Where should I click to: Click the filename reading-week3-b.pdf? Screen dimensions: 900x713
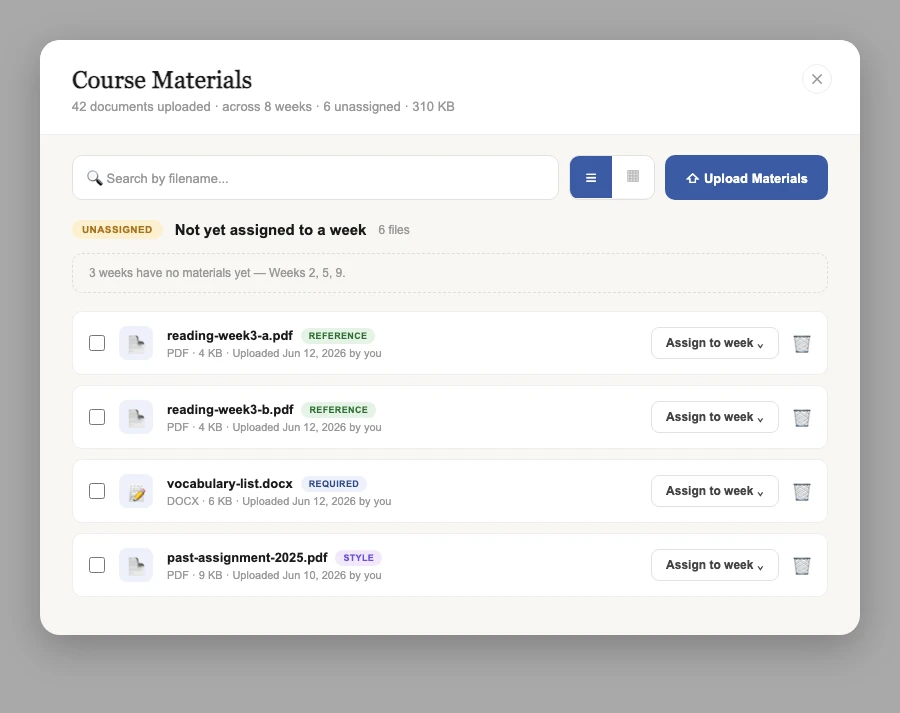pos(230,410)
